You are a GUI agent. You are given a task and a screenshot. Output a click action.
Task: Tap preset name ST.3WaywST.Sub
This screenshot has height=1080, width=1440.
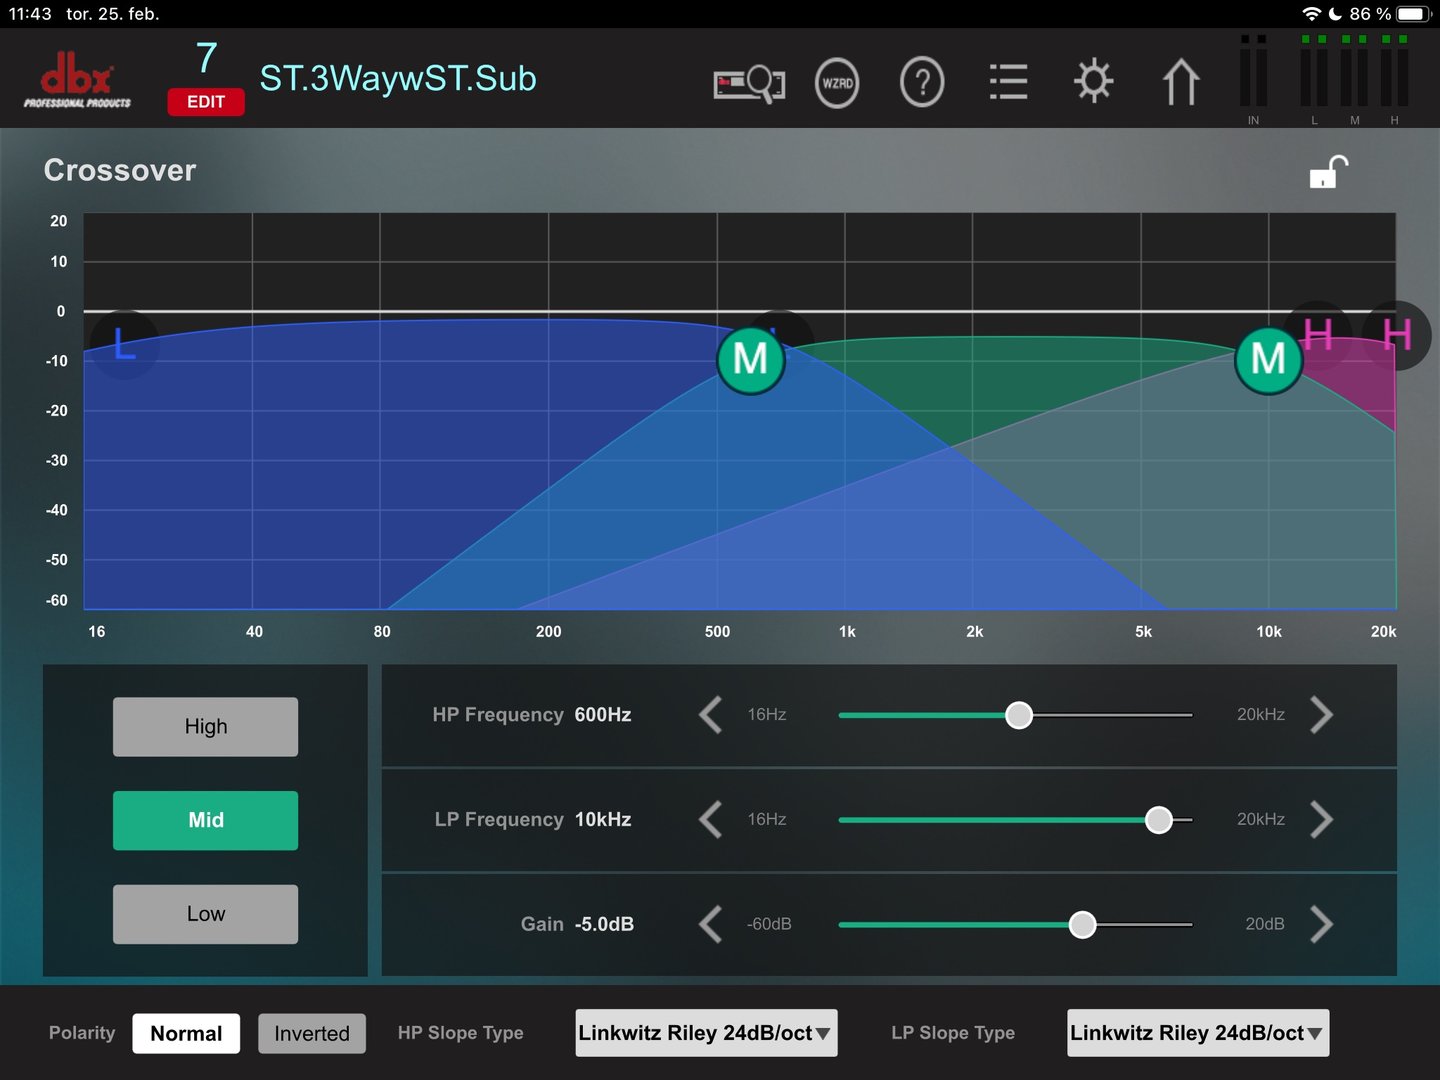[398, 79]
